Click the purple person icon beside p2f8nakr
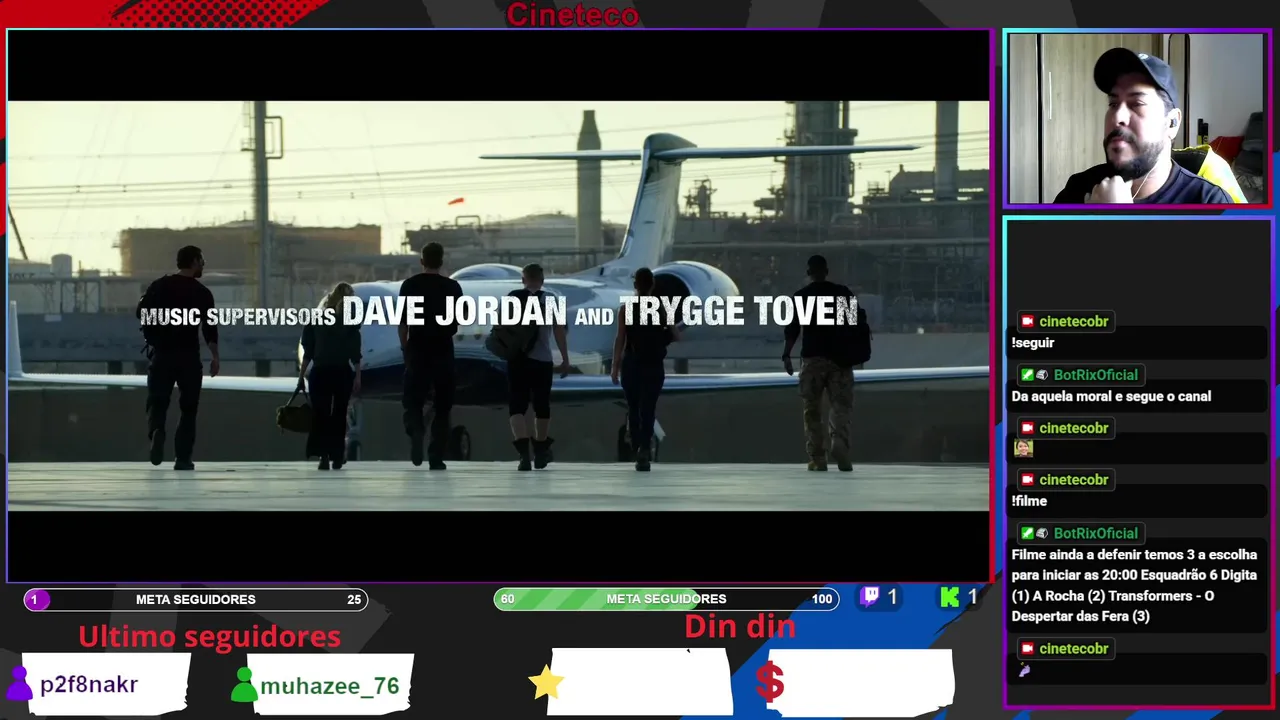The height and width of the screenshot is (720, 1280). [19, 684]
